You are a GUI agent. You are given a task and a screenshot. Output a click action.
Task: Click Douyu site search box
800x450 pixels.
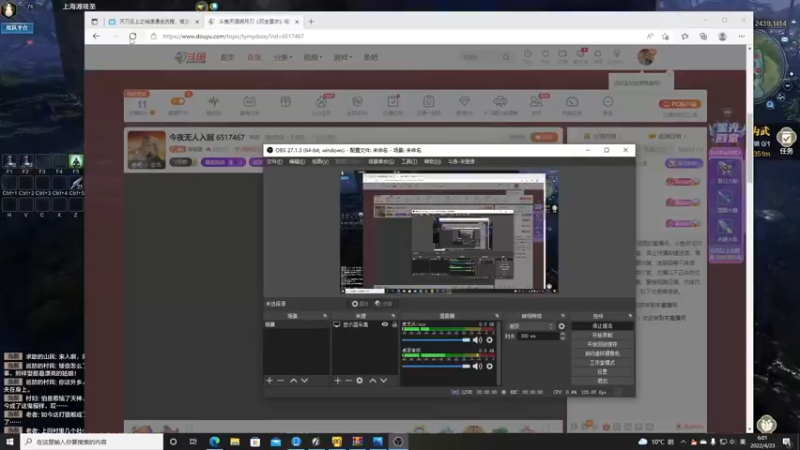point(485,57)
